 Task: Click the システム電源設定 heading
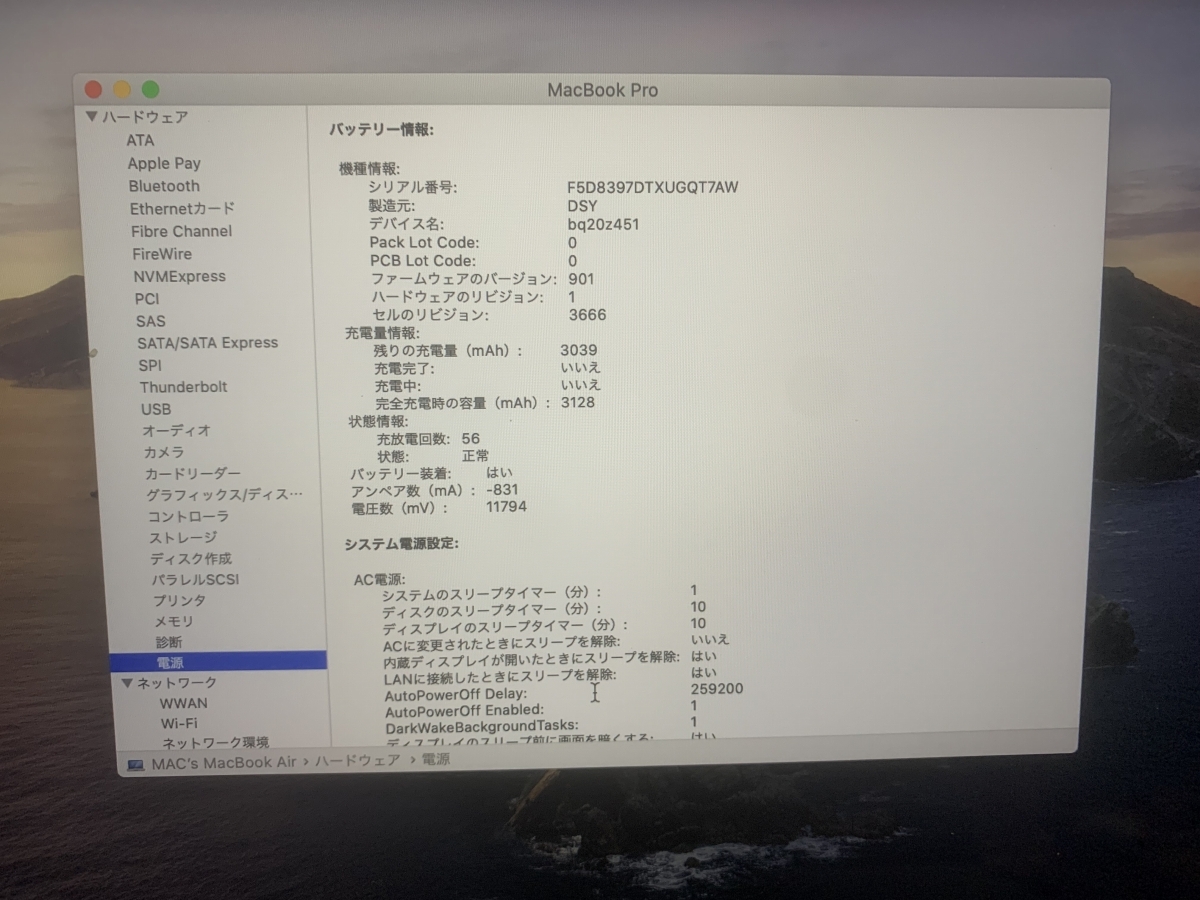[402, 543]
